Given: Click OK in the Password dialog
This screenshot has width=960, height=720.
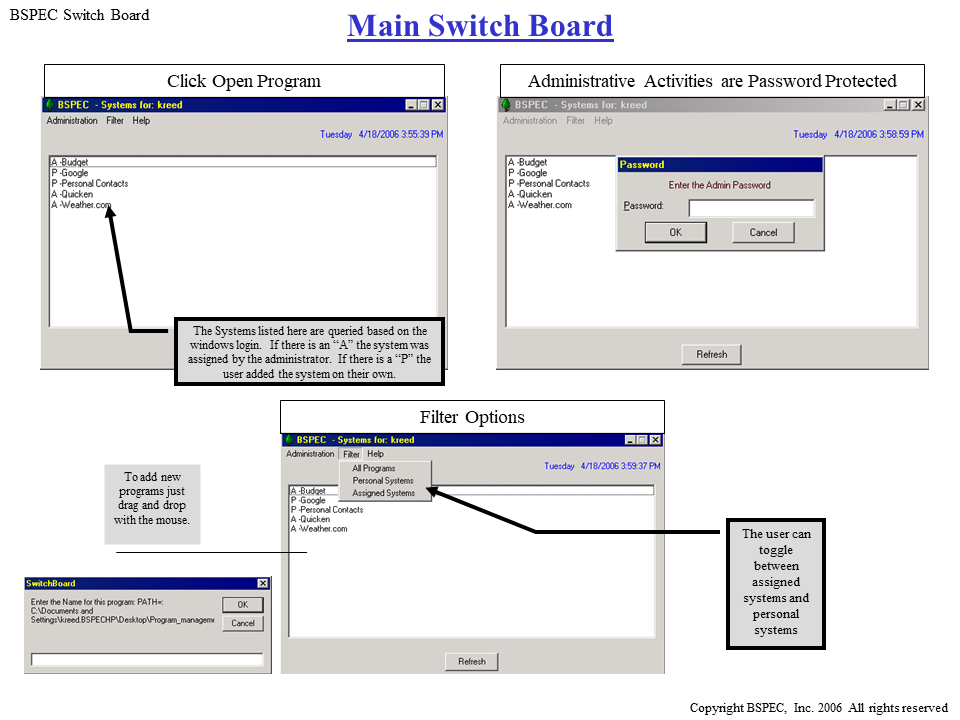Looking at the screenshot, I should pos(675,232).
